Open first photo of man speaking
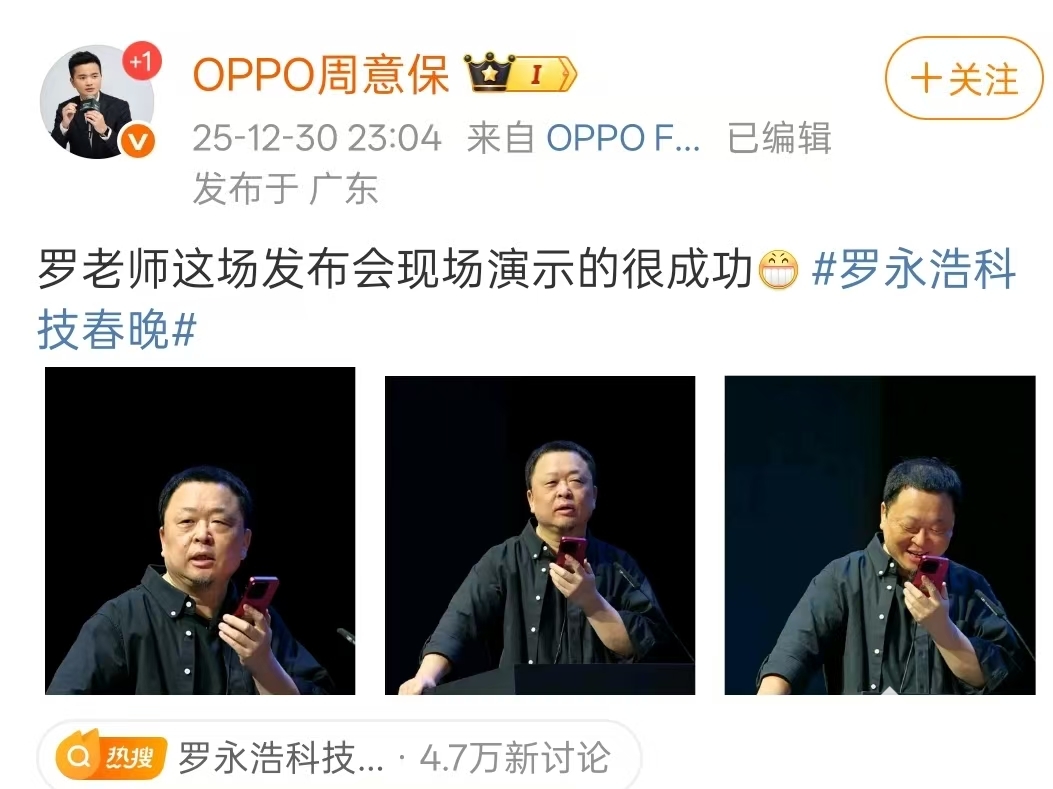The height and width of the screenshot is (789, 1053). point(200,530)
